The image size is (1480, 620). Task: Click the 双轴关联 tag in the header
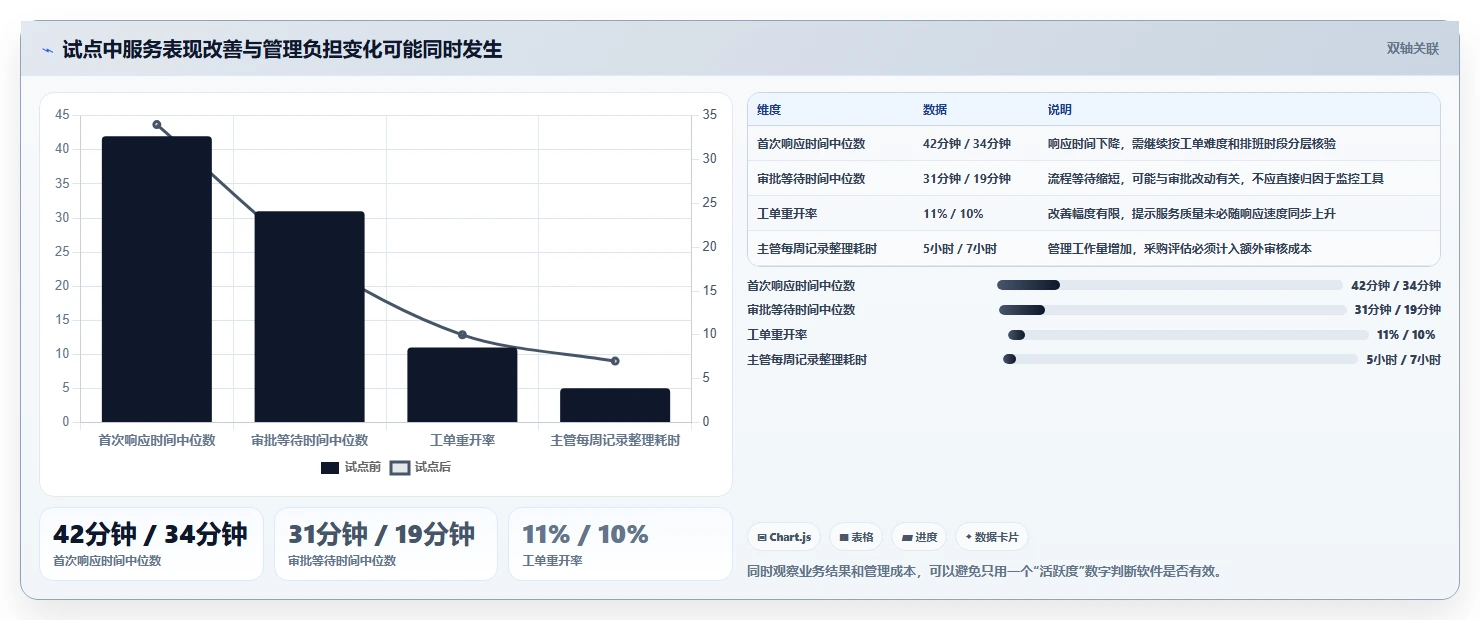[1412, 49]
